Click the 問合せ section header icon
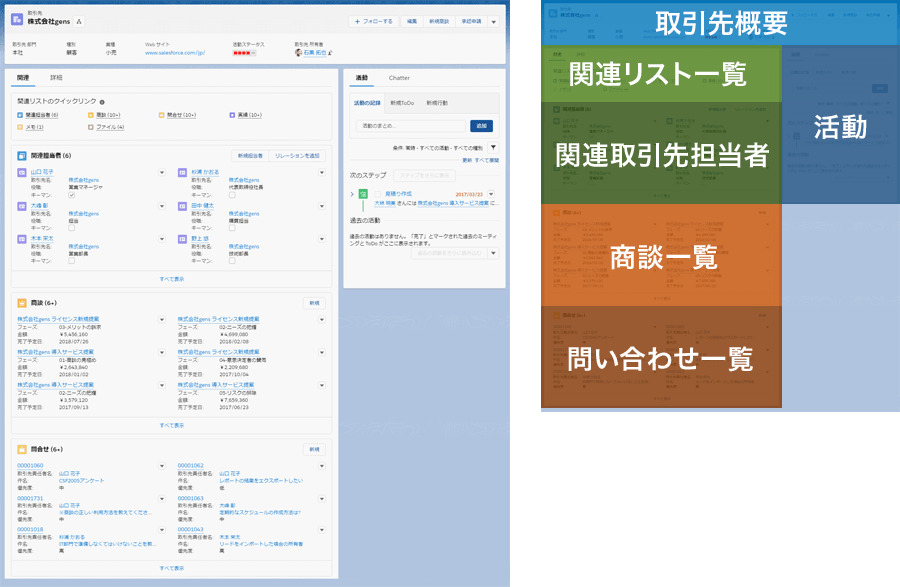The width and height of the screenshot is (900, 587). pyautogui.click(x=22, y=449)
